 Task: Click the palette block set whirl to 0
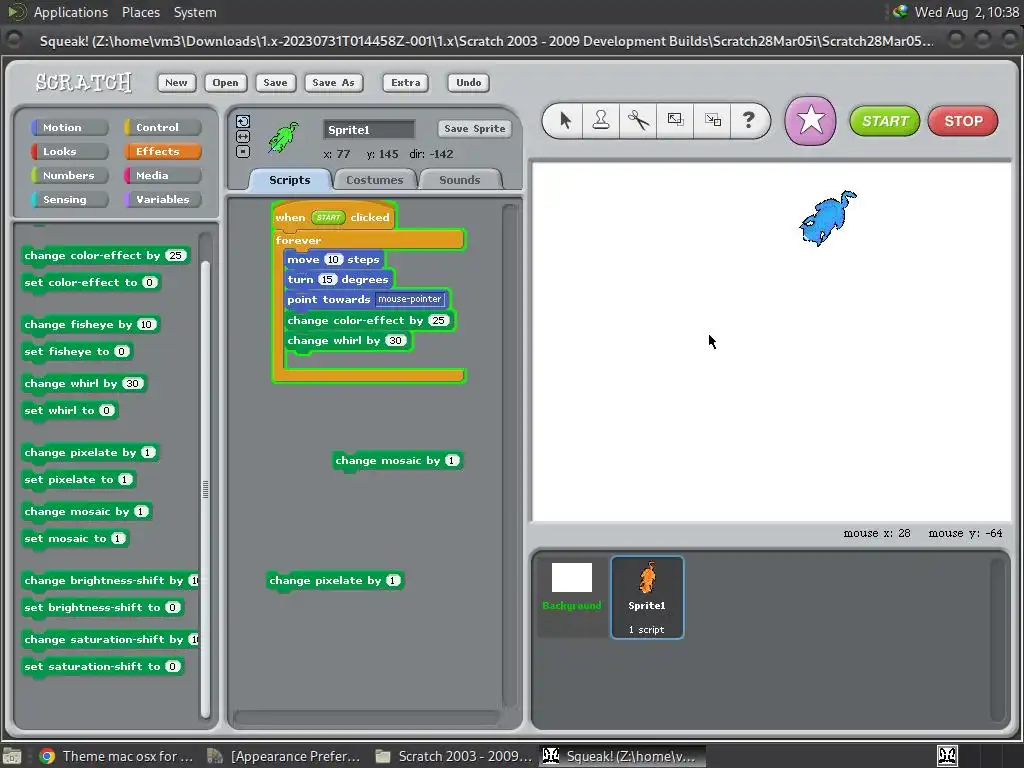70,411
